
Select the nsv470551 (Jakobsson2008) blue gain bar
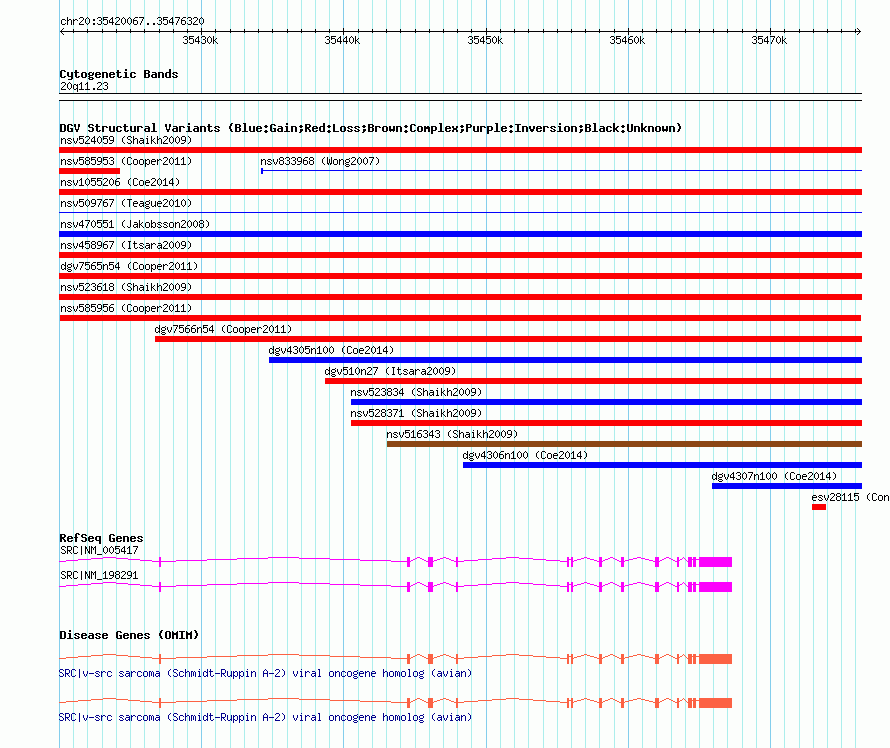click(460, 234)
